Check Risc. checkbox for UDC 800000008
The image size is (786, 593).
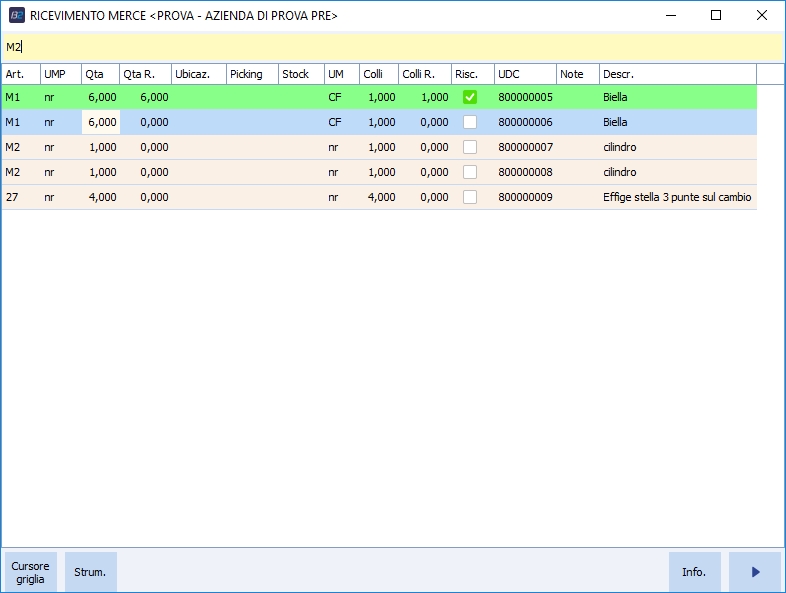(470, 172)
